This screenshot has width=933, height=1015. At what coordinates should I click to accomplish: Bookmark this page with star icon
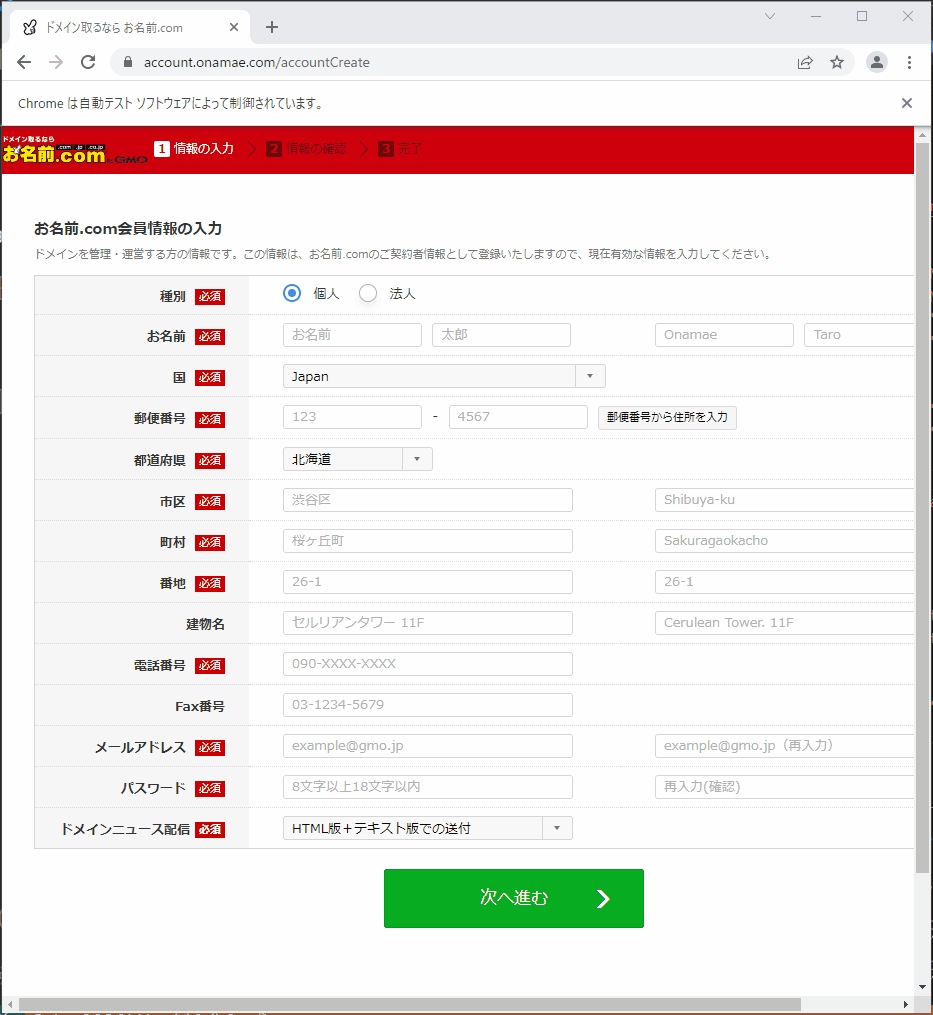[837, 62]
